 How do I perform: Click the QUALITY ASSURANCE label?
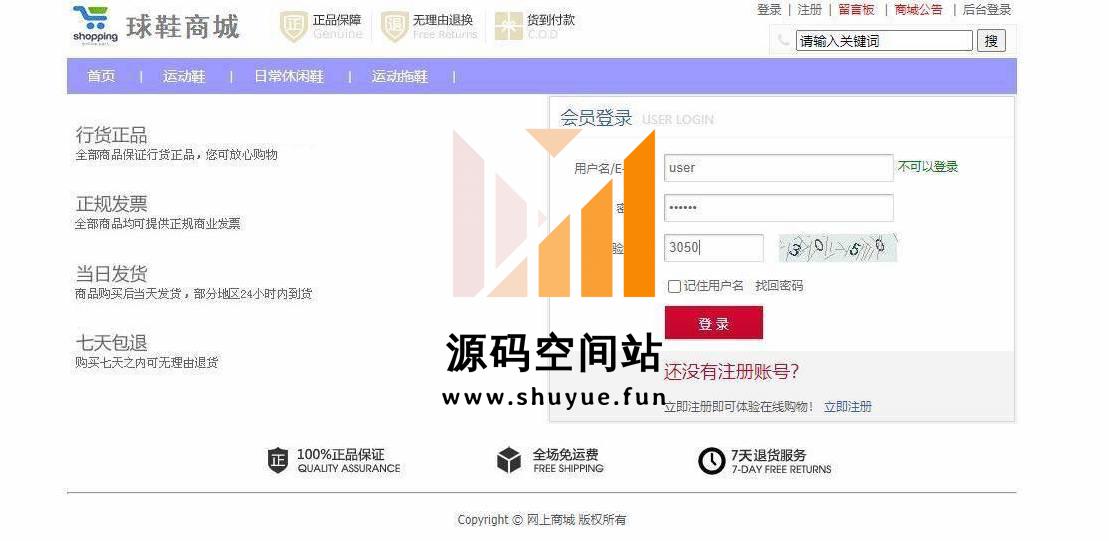349,468
